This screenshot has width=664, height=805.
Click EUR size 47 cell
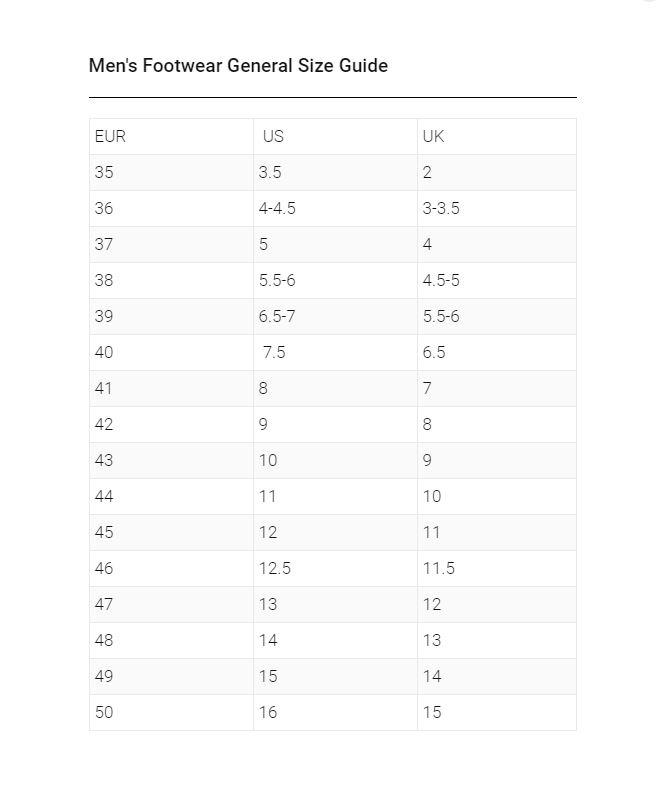104,605
